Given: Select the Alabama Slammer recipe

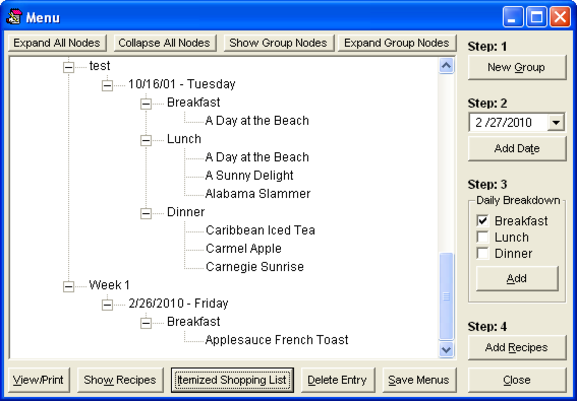Looking at the screenshot, I should click(258, 194).
